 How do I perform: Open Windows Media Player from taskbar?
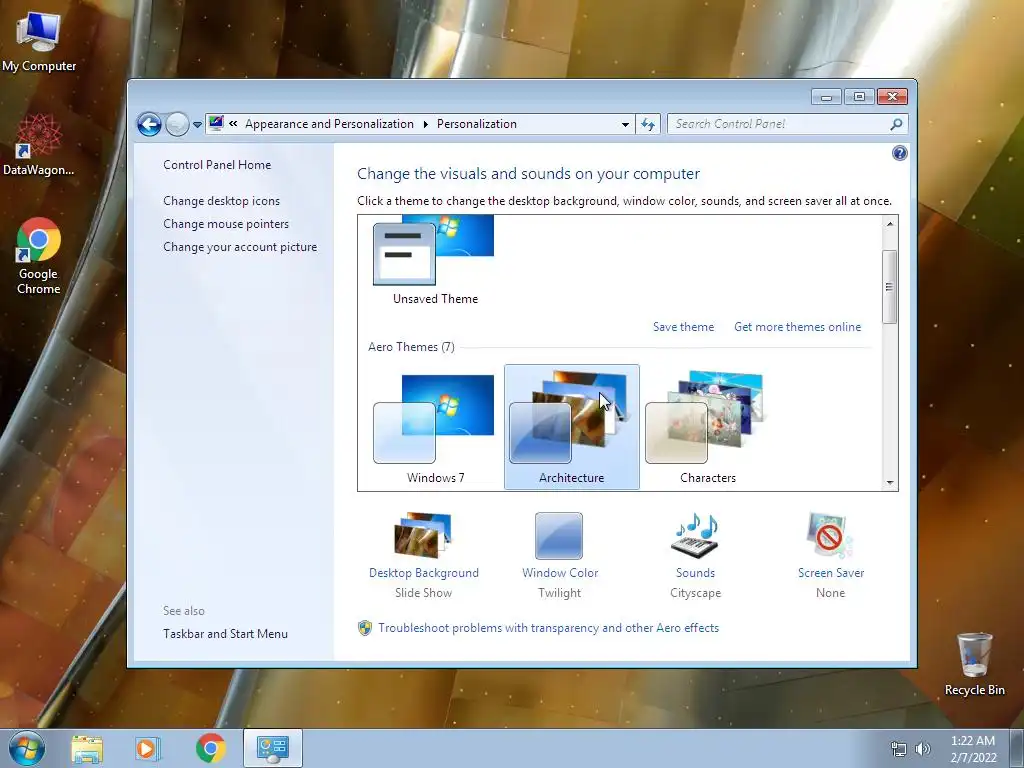(x=147, y=748)
